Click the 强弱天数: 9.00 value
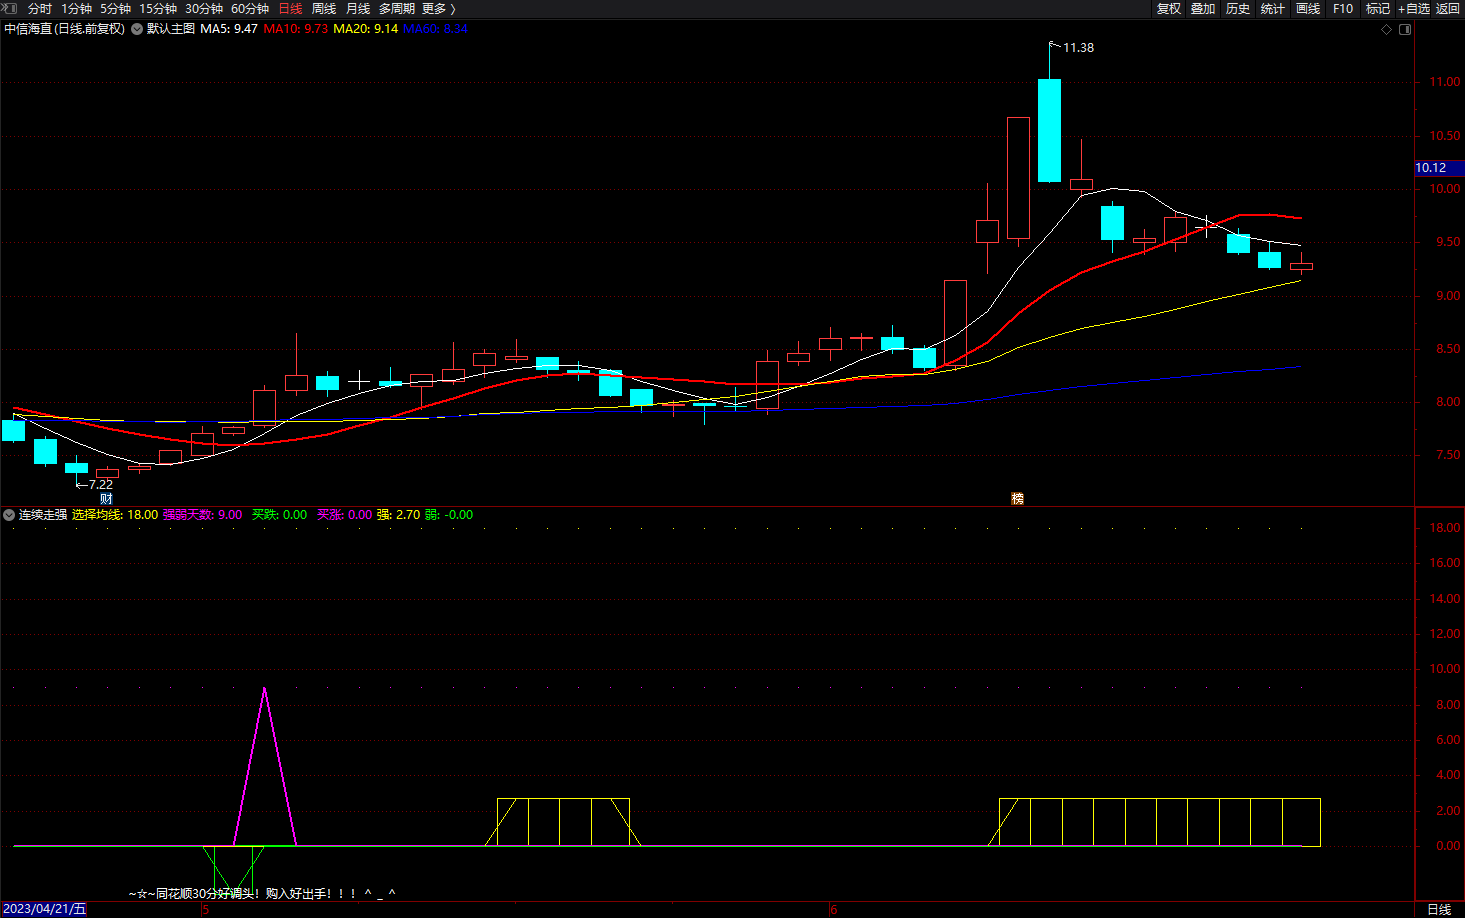Image resolution: width=1465 pixels, height=918 pixels. tap(203, 515)
